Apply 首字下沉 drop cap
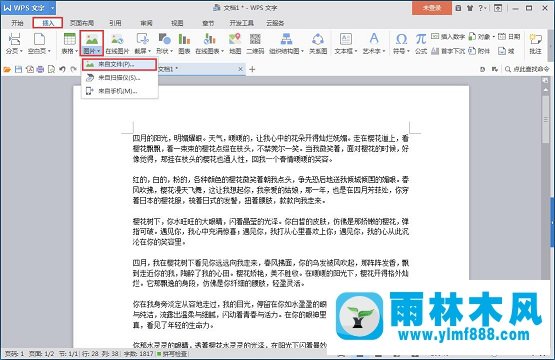The height and width of the screenshot is (360, 555). [448, 51]
